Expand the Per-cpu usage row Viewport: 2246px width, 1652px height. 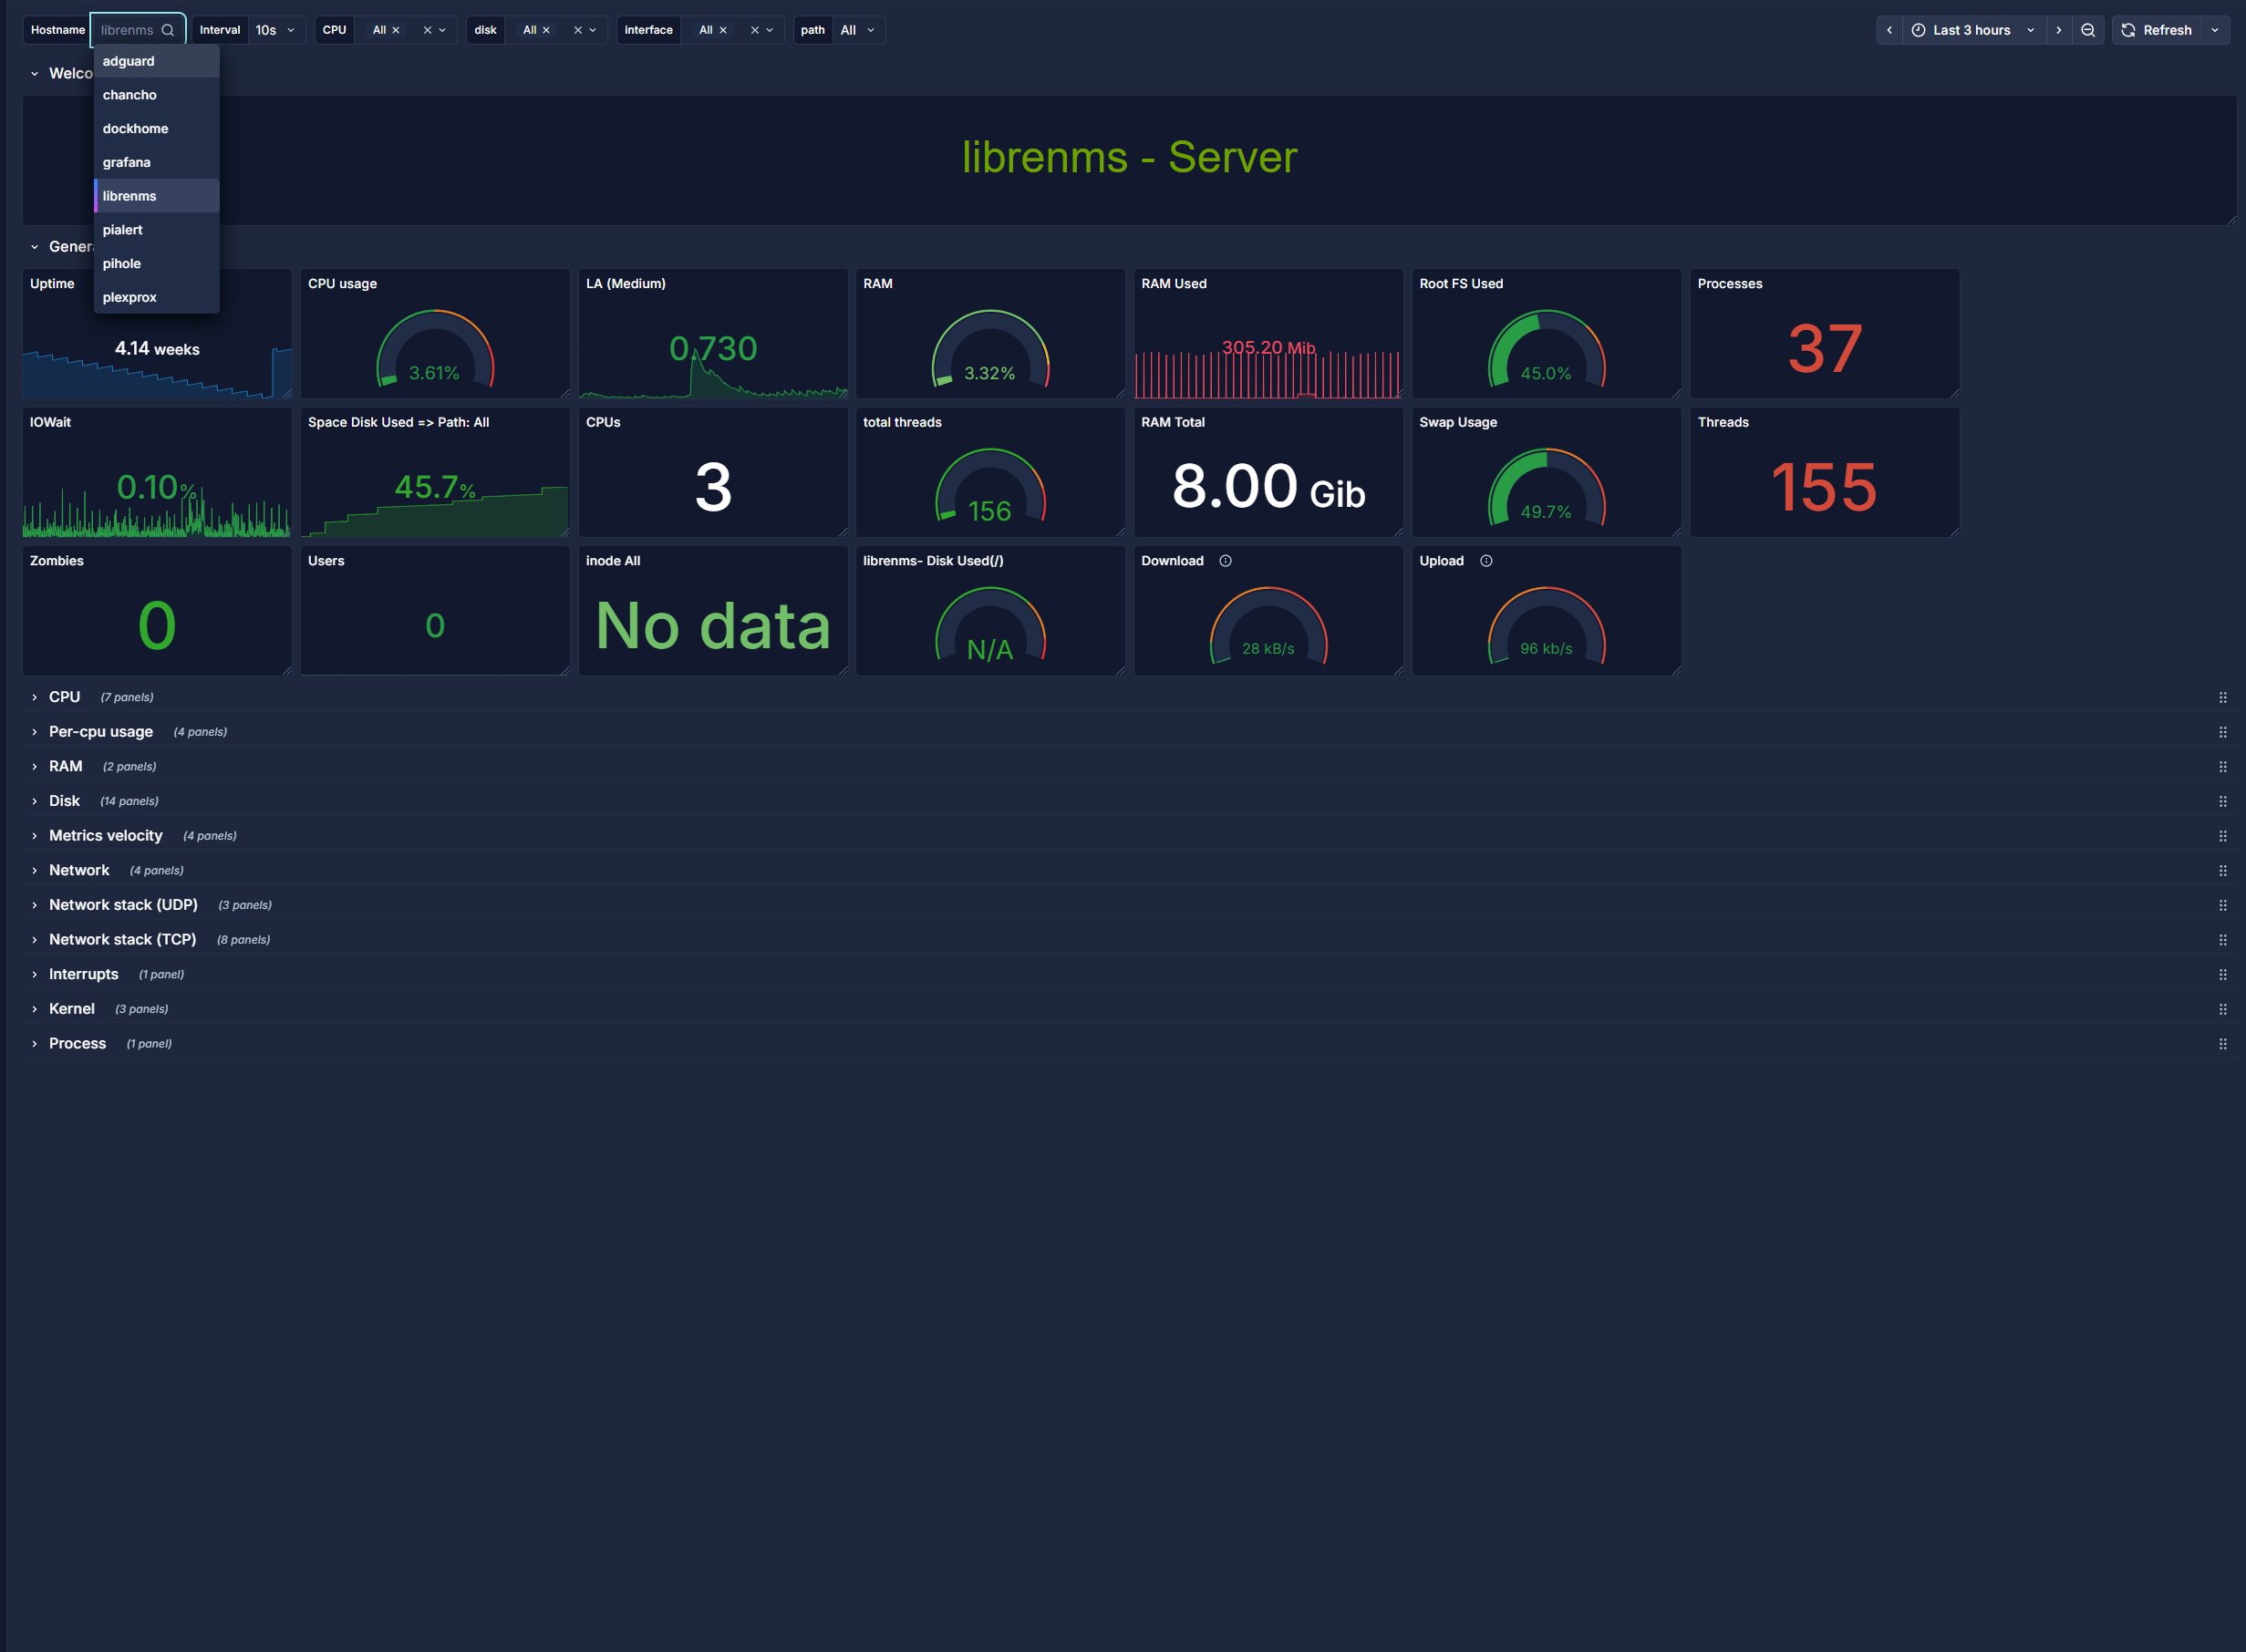coord(100,732)
